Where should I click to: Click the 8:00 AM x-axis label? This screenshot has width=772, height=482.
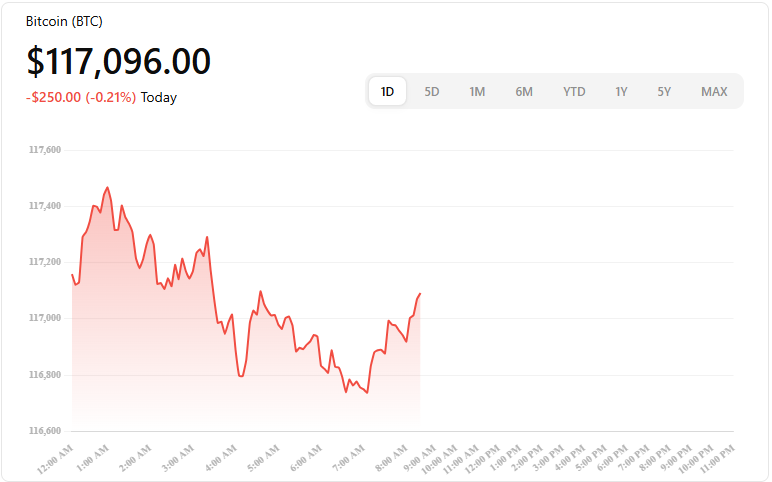click(391, 458)
